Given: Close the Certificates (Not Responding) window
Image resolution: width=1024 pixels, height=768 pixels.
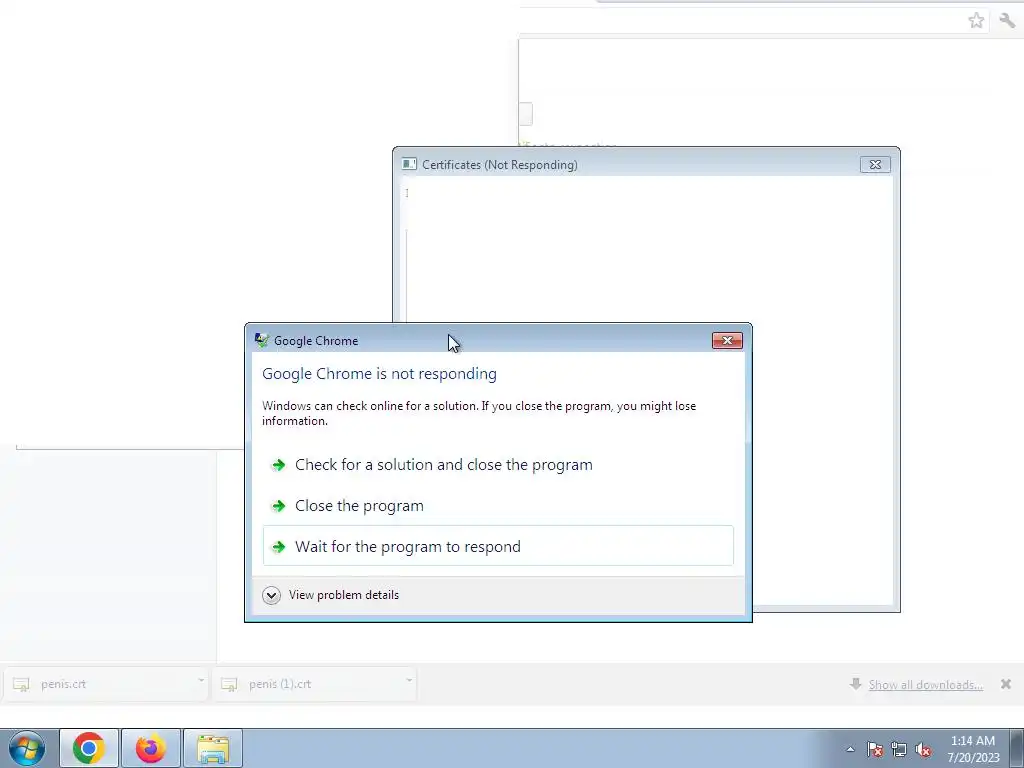Looking at the screenshot, I should [x=875, y=165].
